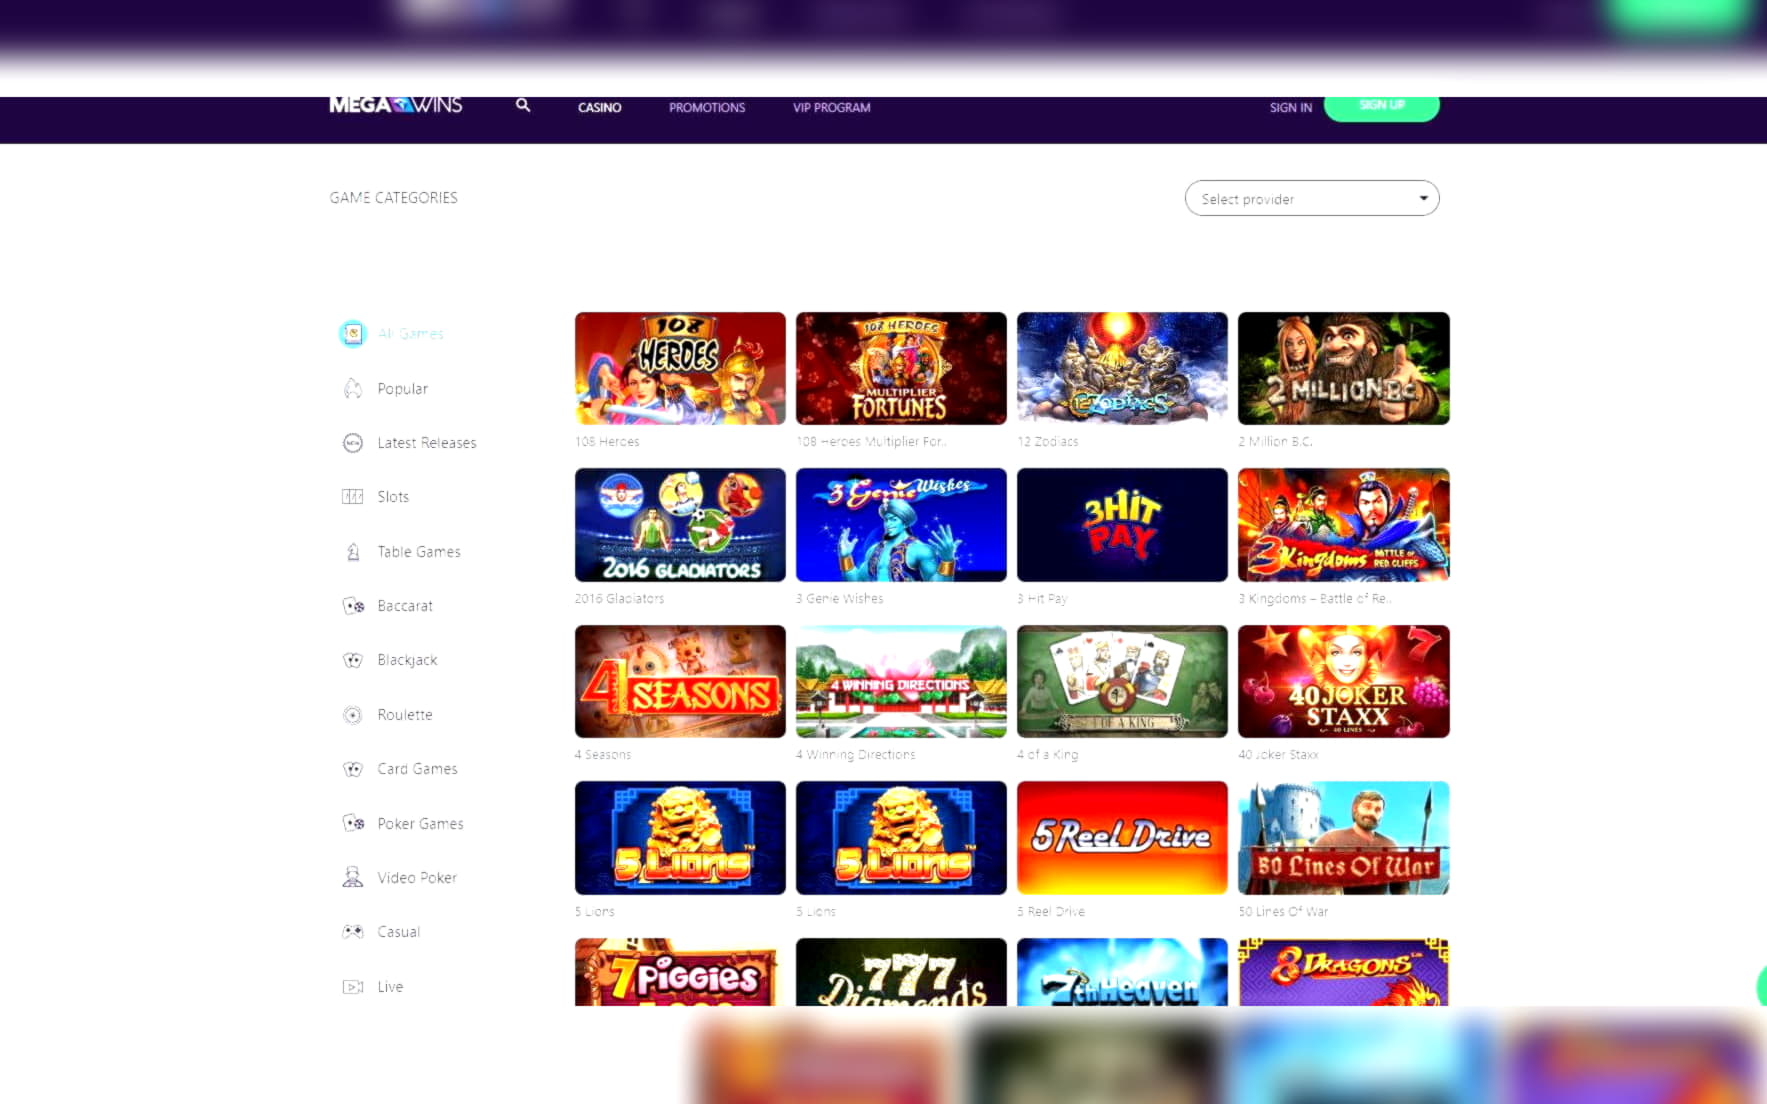
Task: Open the 5 Reel Drive thumbnail
Action: pyautogui.click(x=1122, y=838)
